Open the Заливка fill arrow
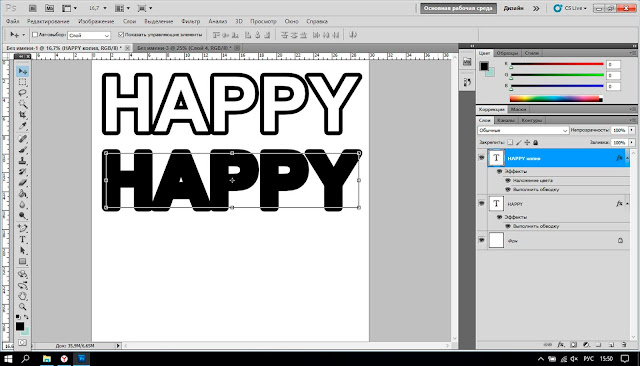The image size is (640, 366). pos(632,142)
